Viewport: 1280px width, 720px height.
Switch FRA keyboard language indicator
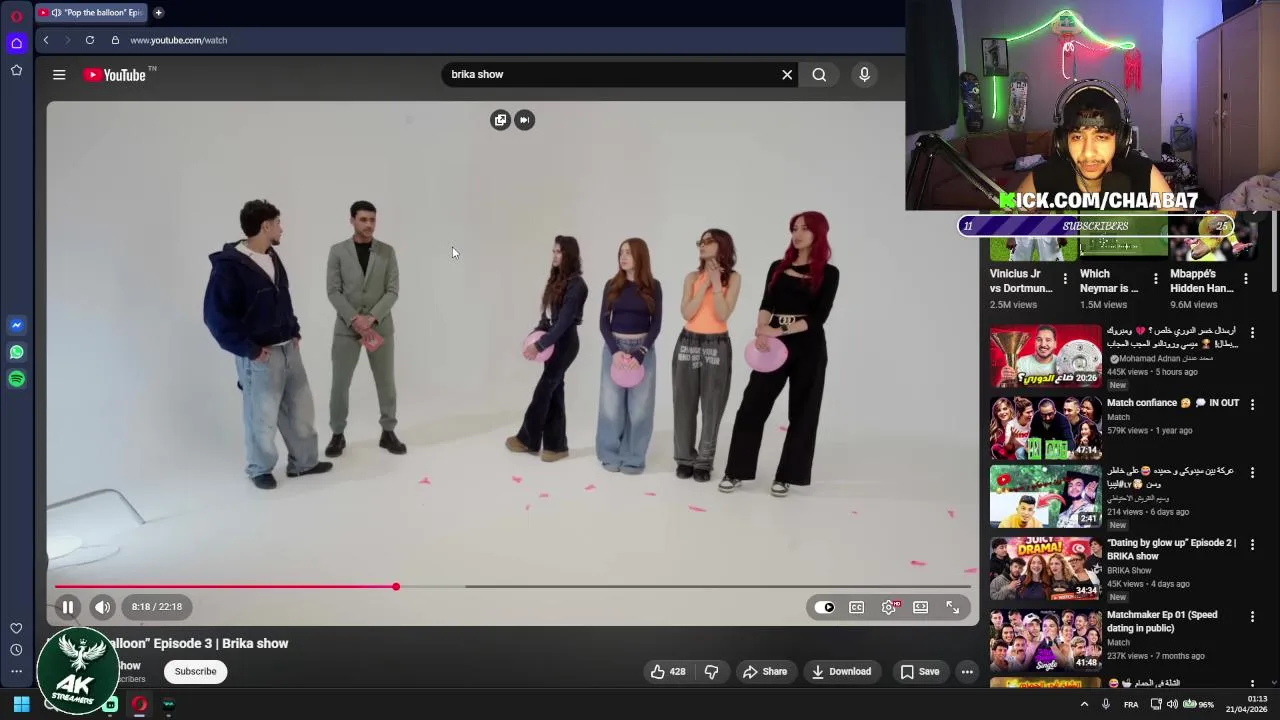pos(1131,704)
